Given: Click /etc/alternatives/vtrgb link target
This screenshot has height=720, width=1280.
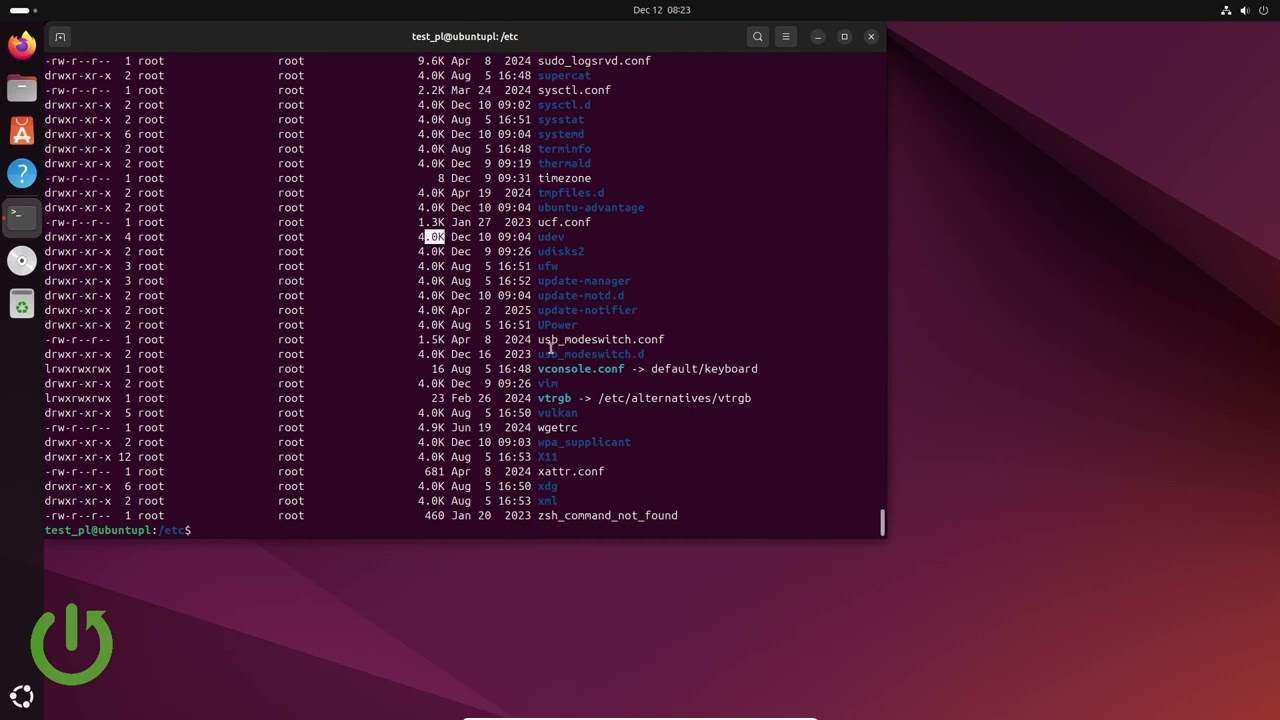Looking at the screenshot, I should point(674,398).
